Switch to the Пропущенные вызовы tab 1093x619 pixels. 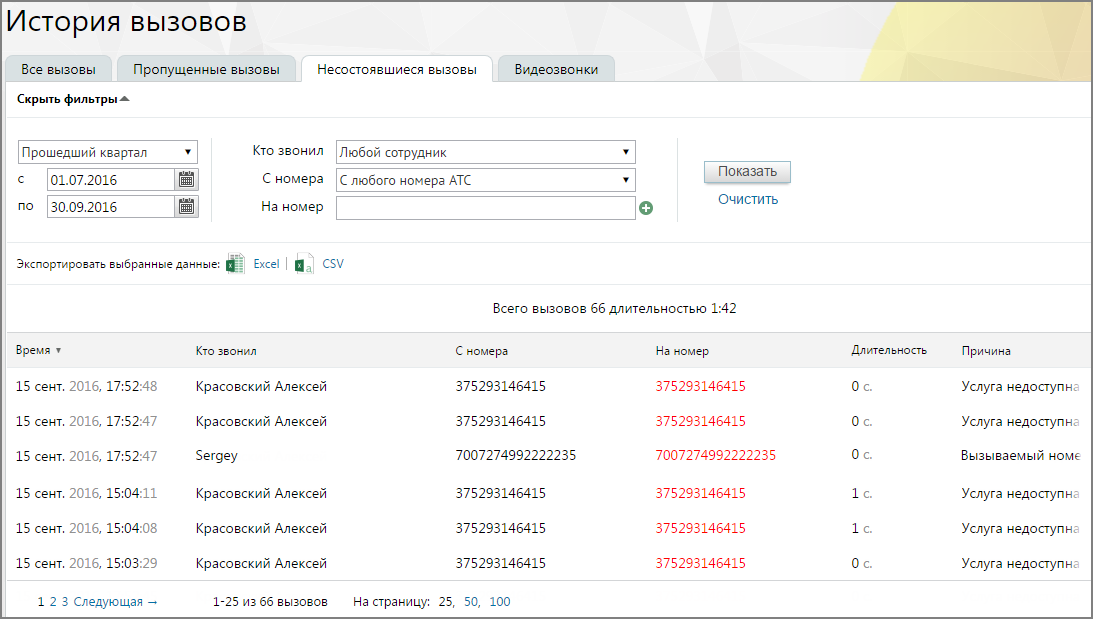206,69
